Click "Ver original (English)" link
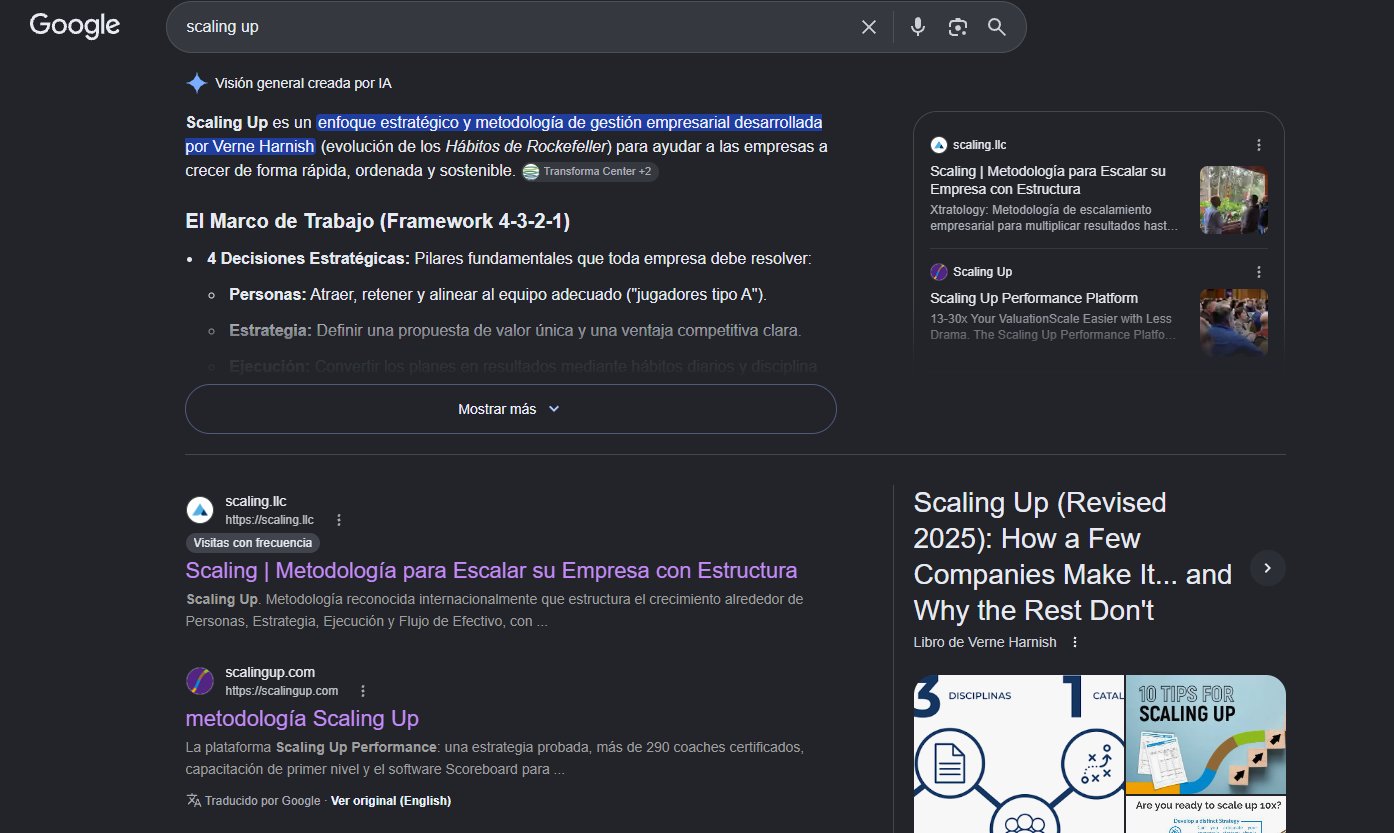Viewport: 1394px width, 833px height. pyautogui.click(x=391, y=801)
